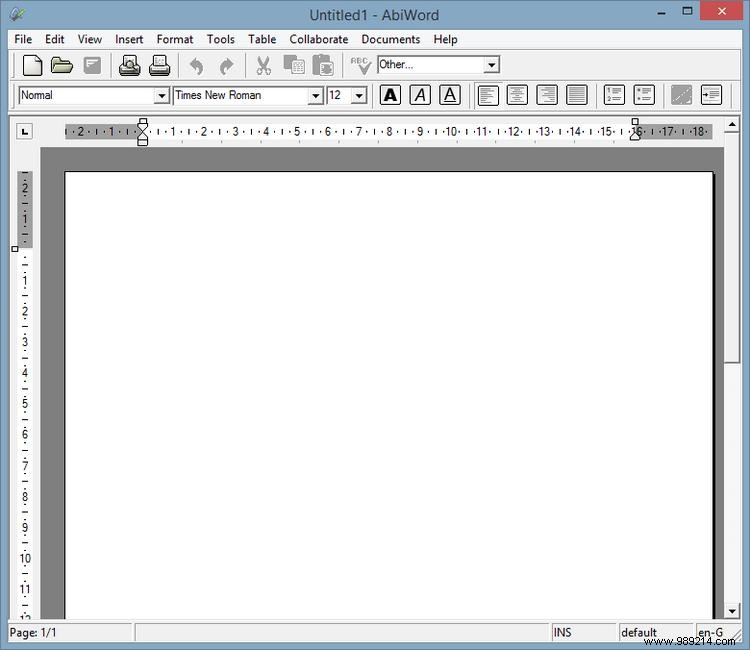Minimize the AbiWord window
The height and width of the screenshot is (650, 750).
[x=662, y=12]
